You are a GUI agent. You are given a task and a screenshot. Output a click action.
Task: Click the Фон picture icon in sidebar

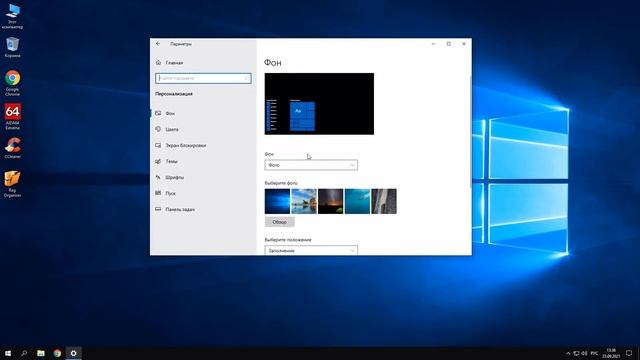point(158,113)
